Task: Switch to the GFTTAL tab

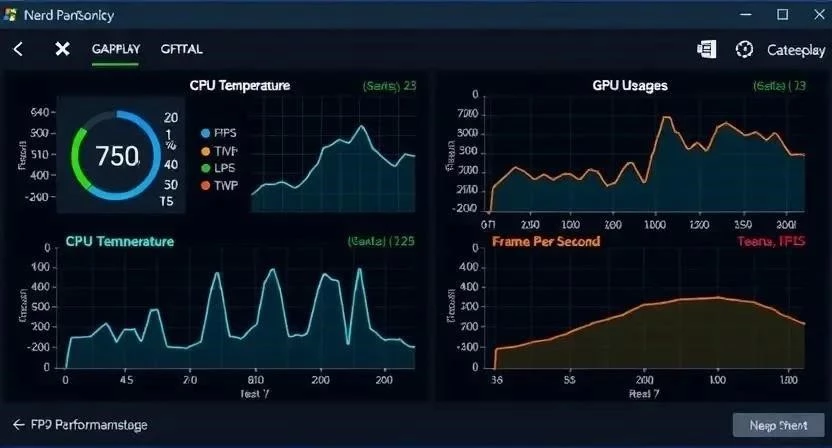Action: pos(182,49)
